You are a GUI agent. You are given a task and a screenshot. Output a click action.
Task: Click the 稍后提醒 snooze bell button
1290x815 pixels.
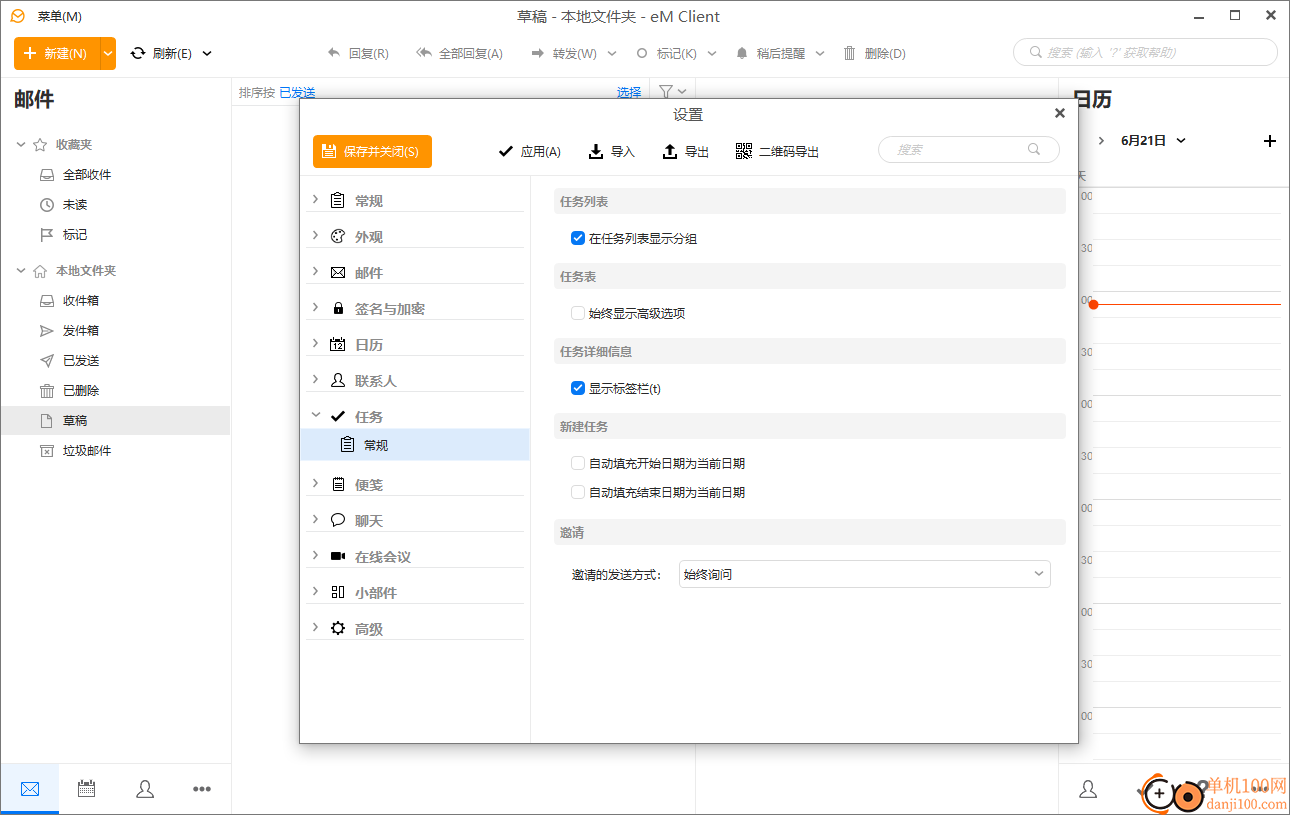[770, 53]
